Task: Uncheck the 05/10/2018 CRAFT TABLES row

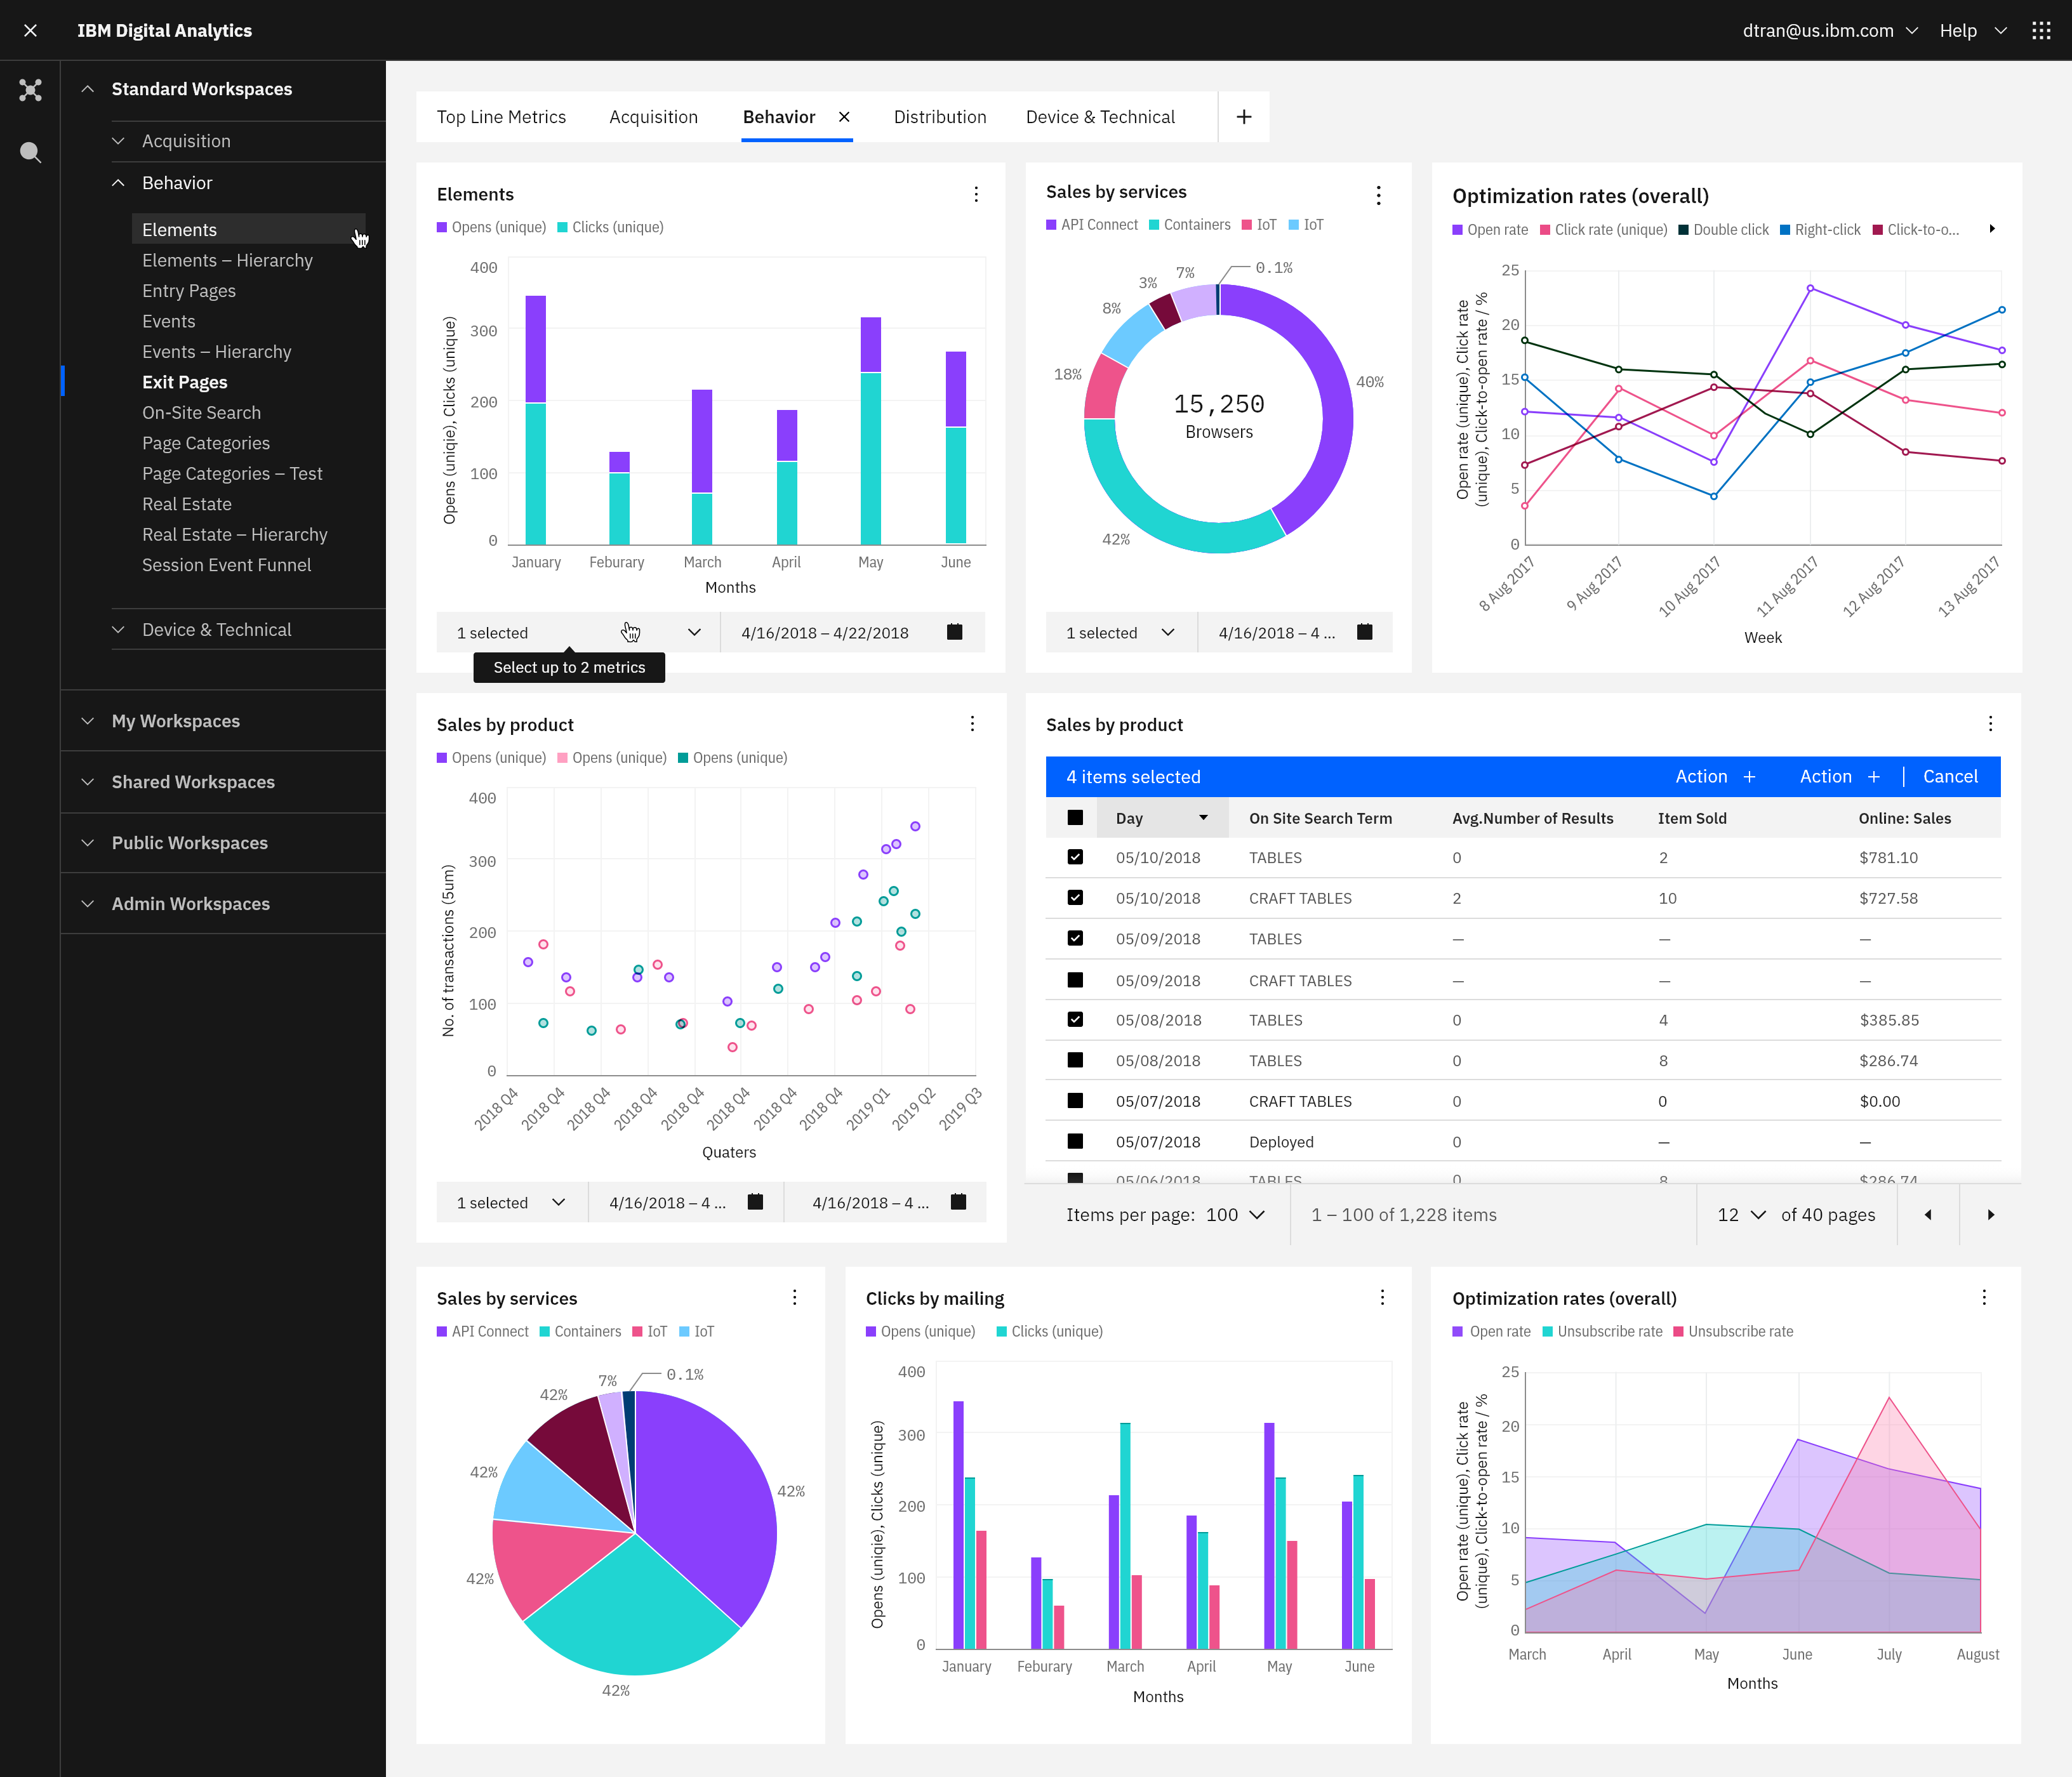Action: tap(1075, 897)
